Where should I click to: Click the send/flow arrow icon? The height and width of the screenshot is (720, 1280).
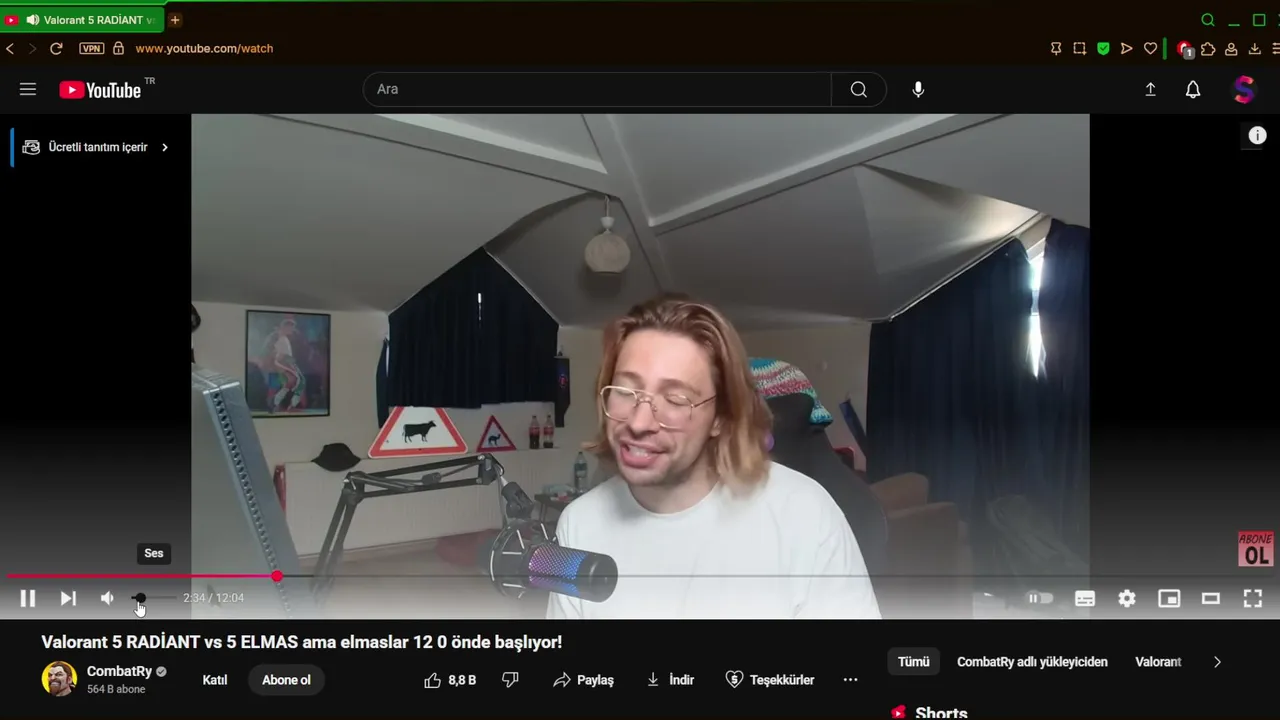click(x=1127, y=48)
